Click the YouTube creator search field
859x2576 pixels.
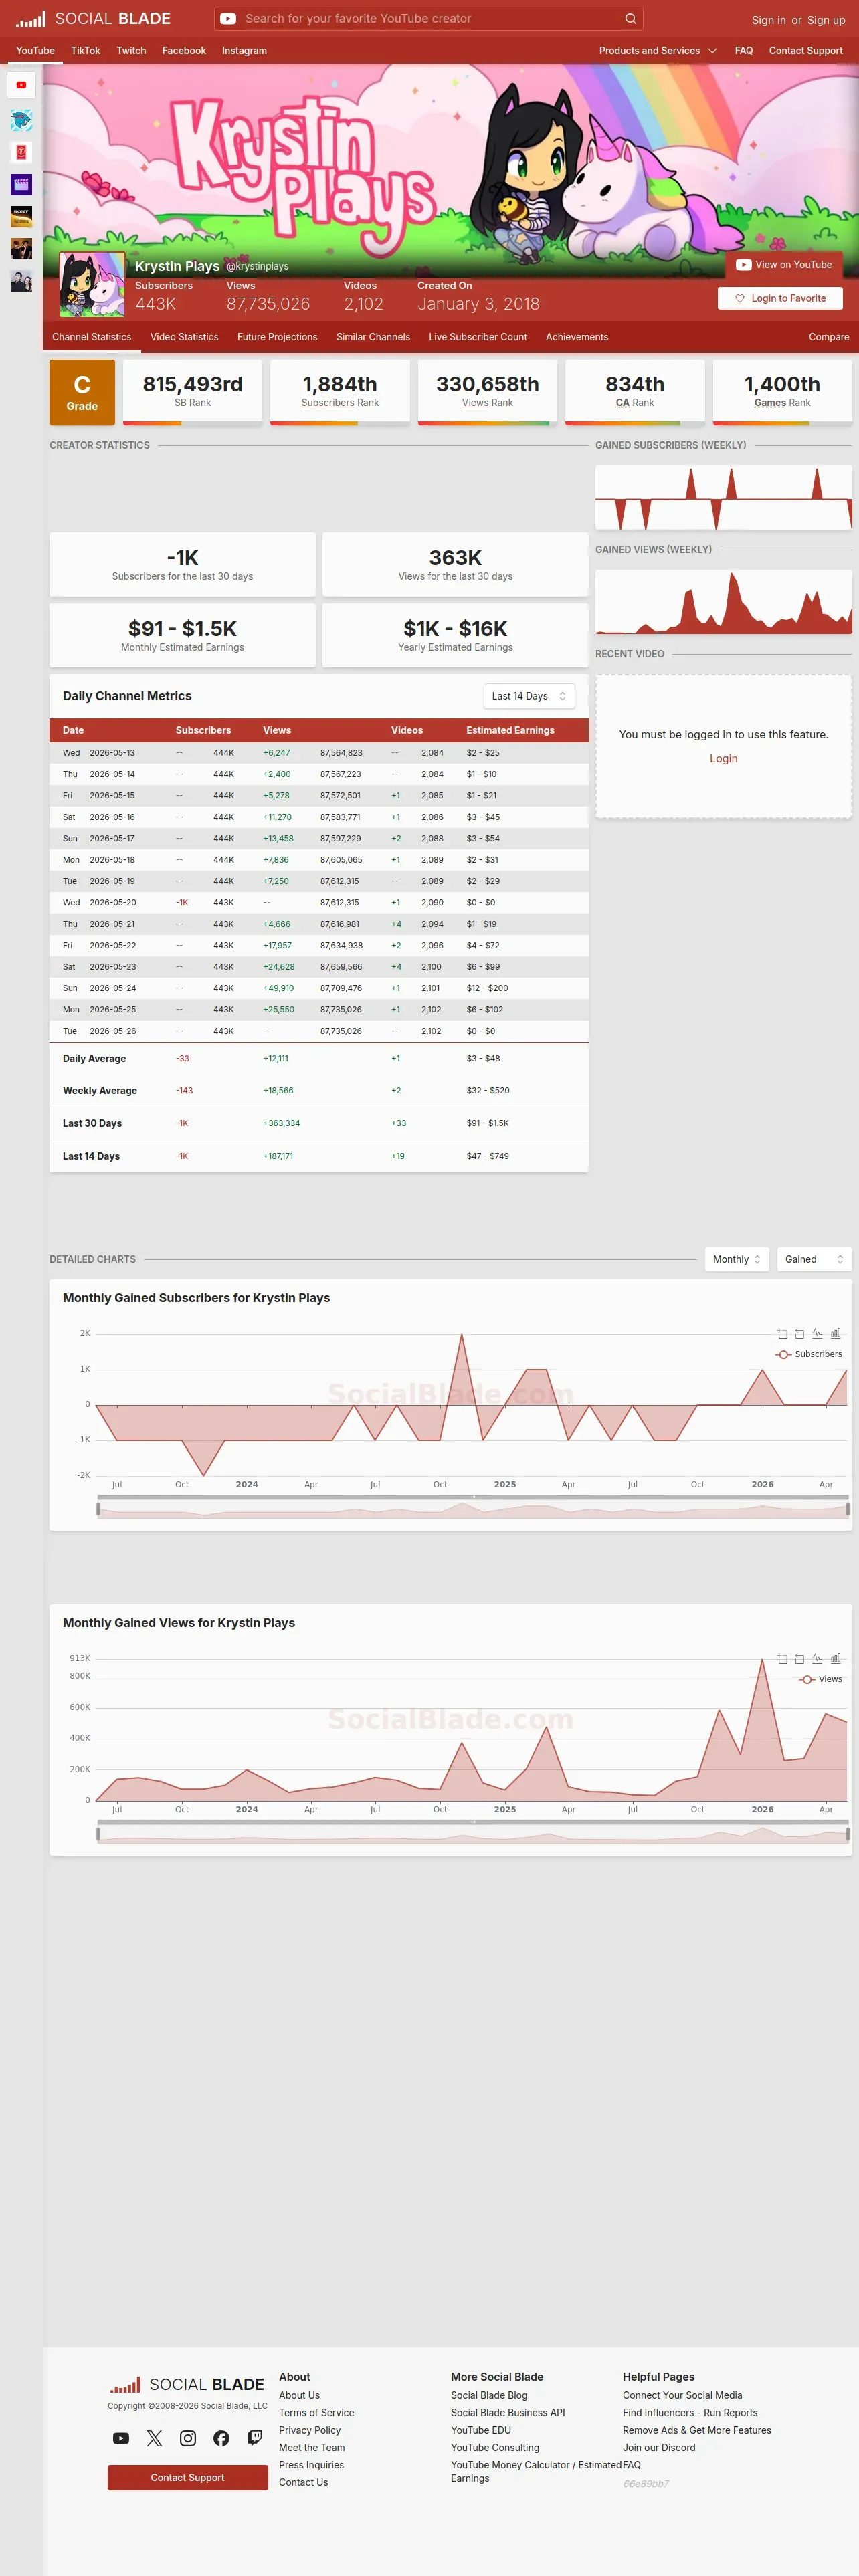[428, 18]
